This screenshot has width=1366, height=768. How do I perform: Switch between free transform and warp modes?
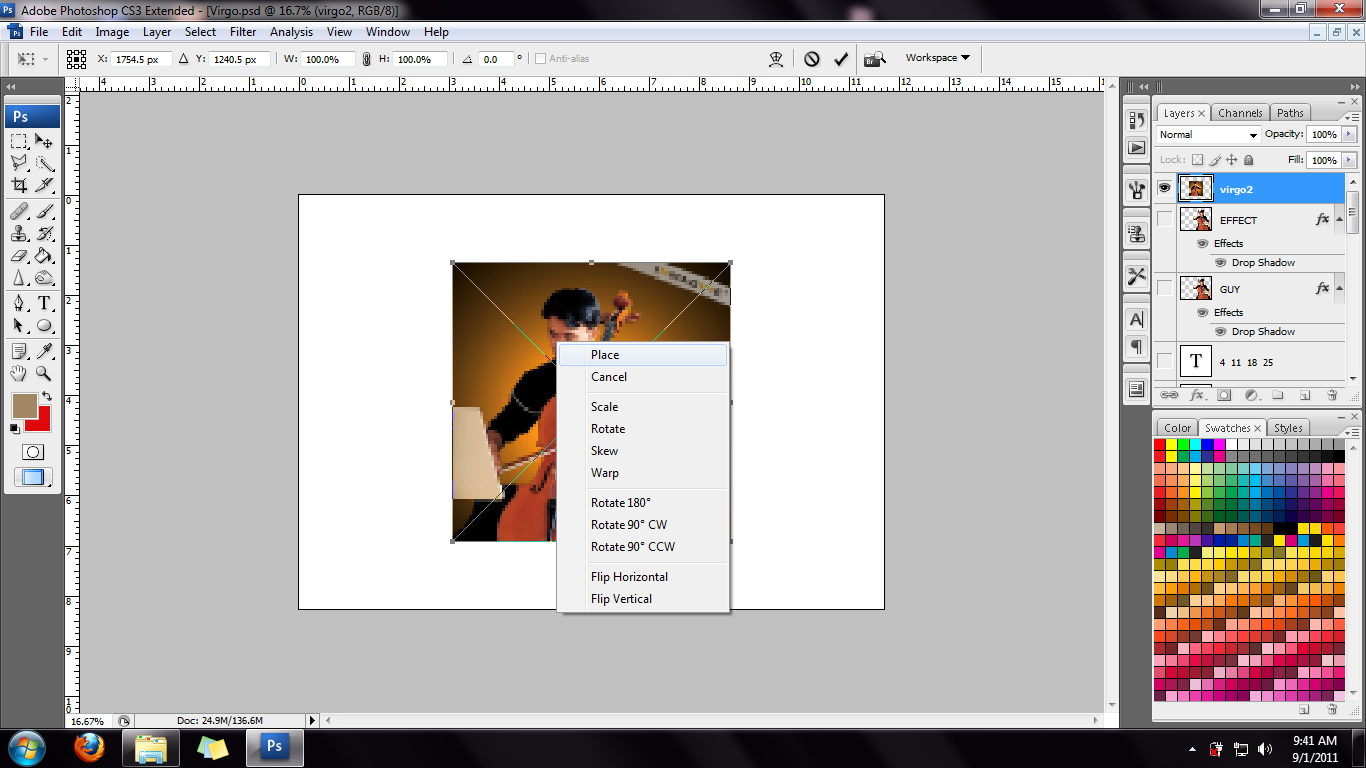click(776, 59)
